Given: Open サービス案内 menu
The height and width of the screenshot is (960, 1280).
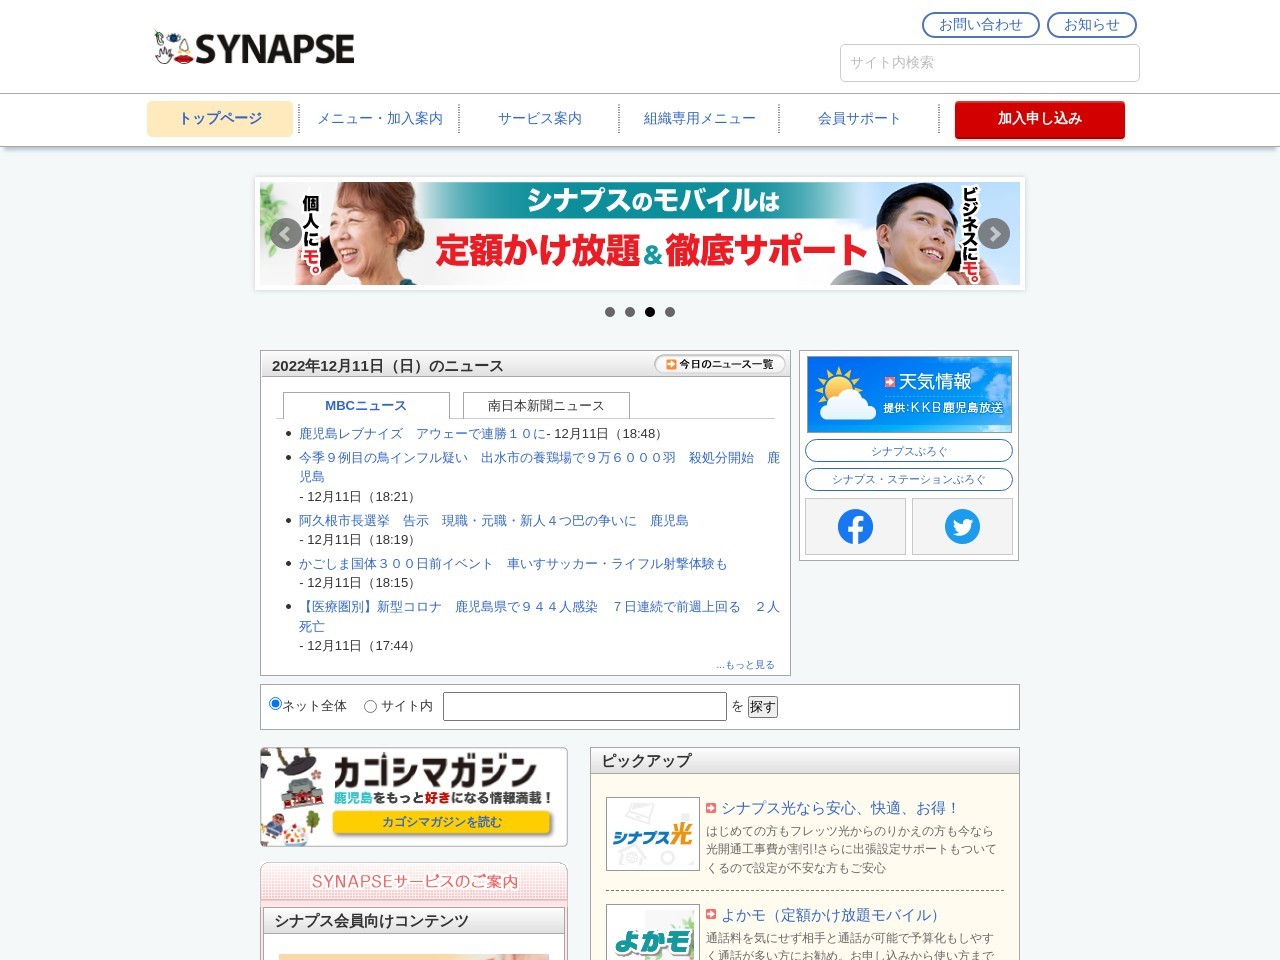Looking at the screenshot, I should coord(540,119).
